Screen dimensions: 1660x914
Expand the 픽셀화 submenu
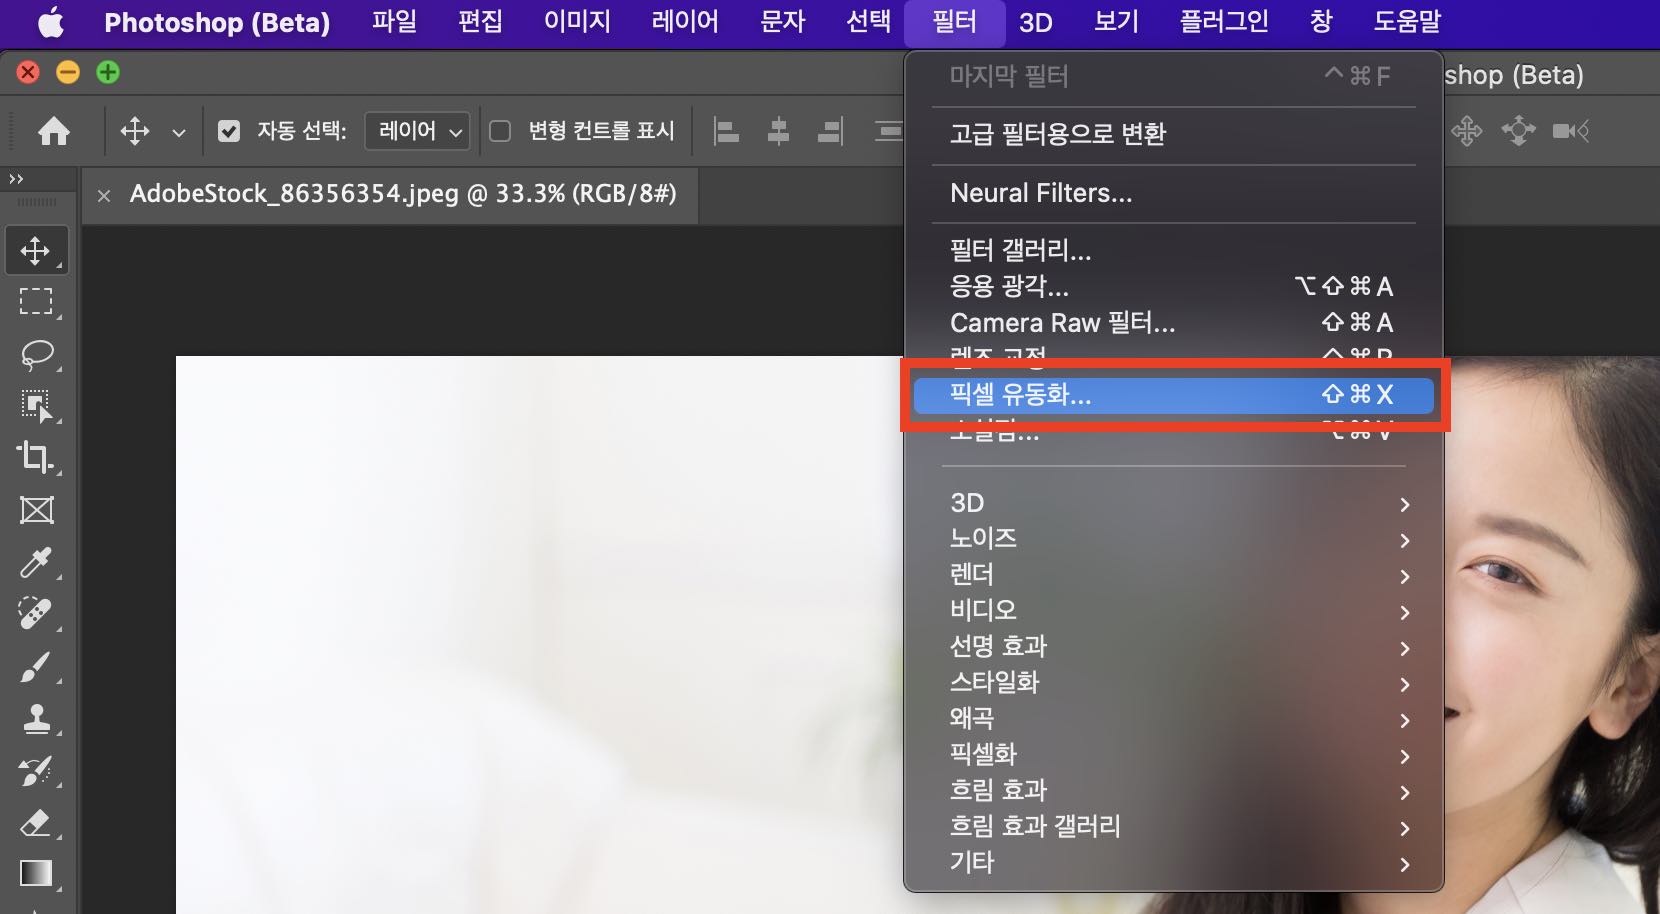(x=1174, y=755)
